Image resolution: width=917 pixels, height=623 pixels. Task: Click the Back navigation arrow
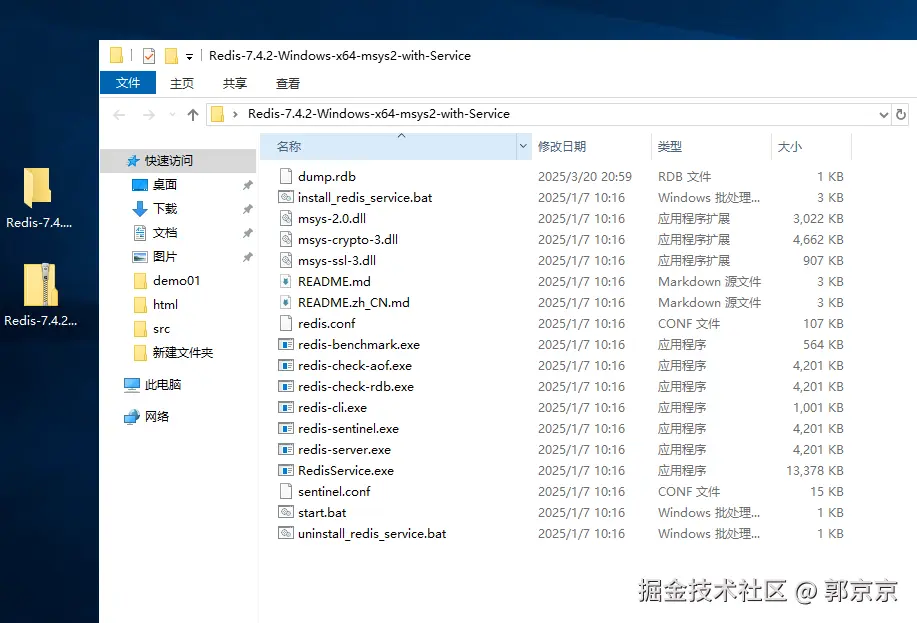[119, 115]
